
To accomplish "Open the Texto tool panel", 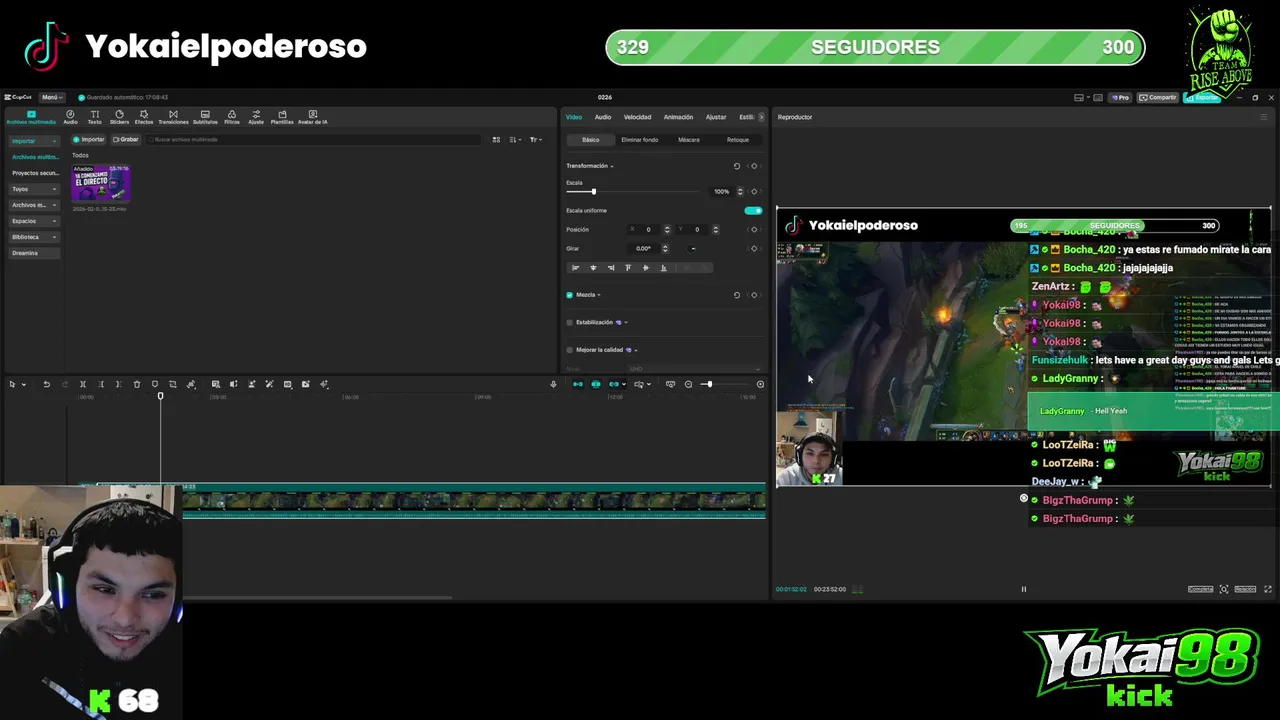I will pos(94,117).
